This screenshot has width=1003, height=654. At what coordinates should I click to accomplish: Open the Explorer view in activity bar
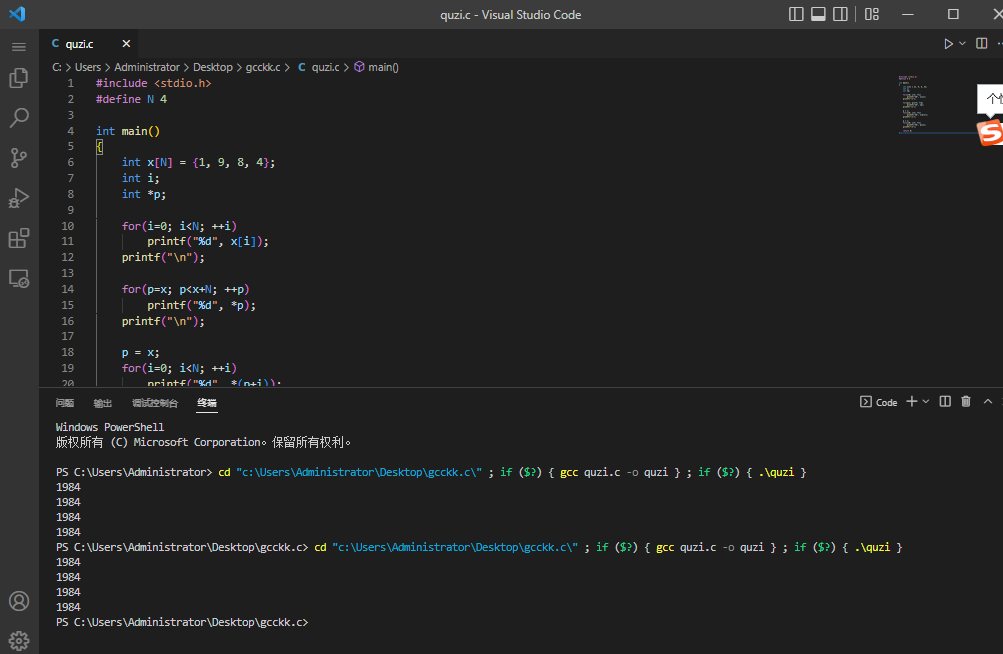coord(19,78)
